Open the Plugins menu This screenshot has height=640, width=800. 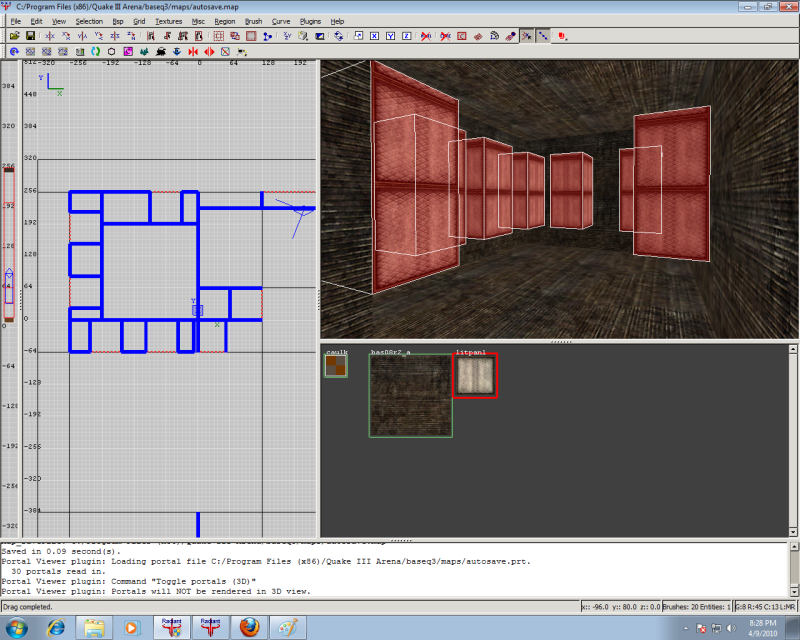click(310, 21)
